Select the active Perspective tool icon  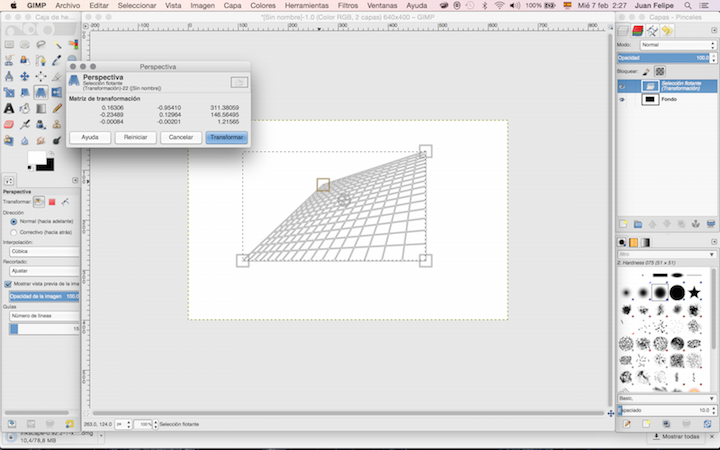pyautogui.click(x=42, y=92)
